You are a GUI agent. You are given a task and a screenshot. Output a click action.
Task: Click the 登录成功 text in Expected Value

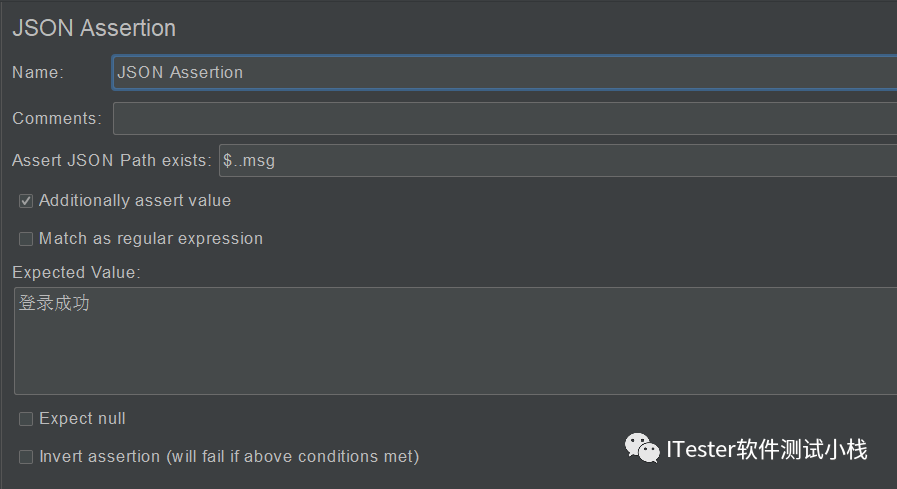[54, 303]
